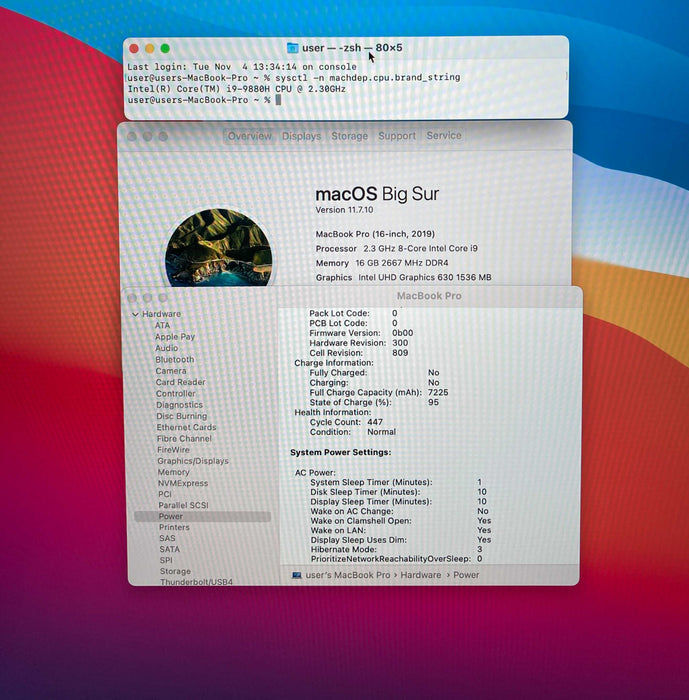
Task: Select FireWire in sidebar
Action: click(x=173, y=450)
